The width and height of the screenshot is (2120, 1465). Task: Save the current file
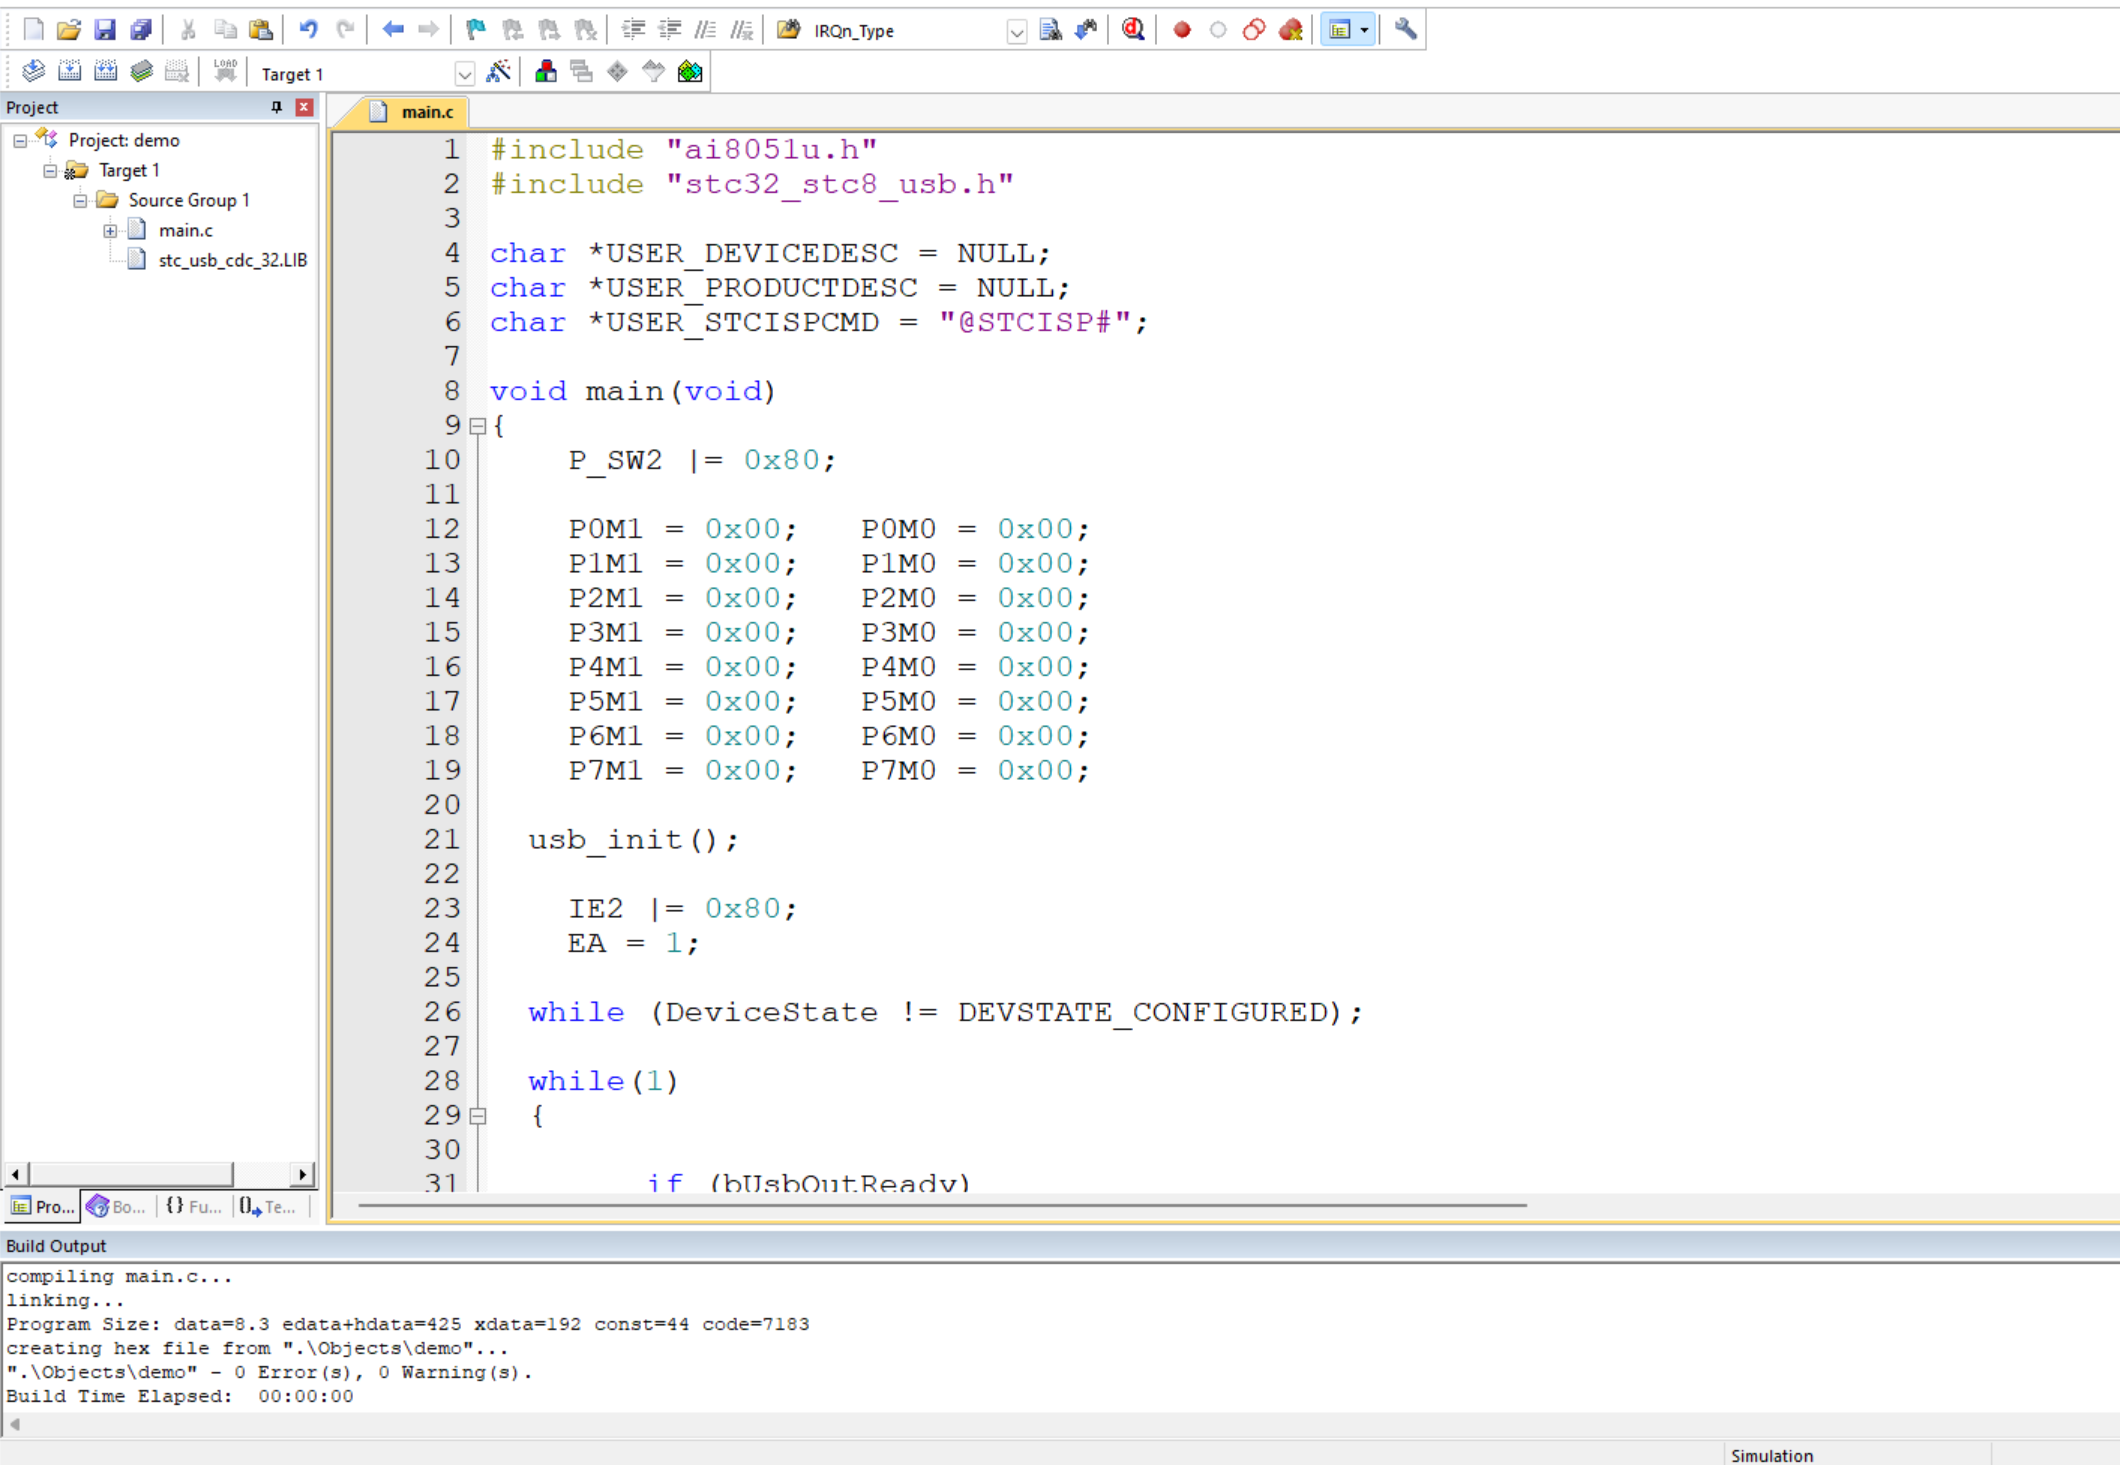coord(105,30)
